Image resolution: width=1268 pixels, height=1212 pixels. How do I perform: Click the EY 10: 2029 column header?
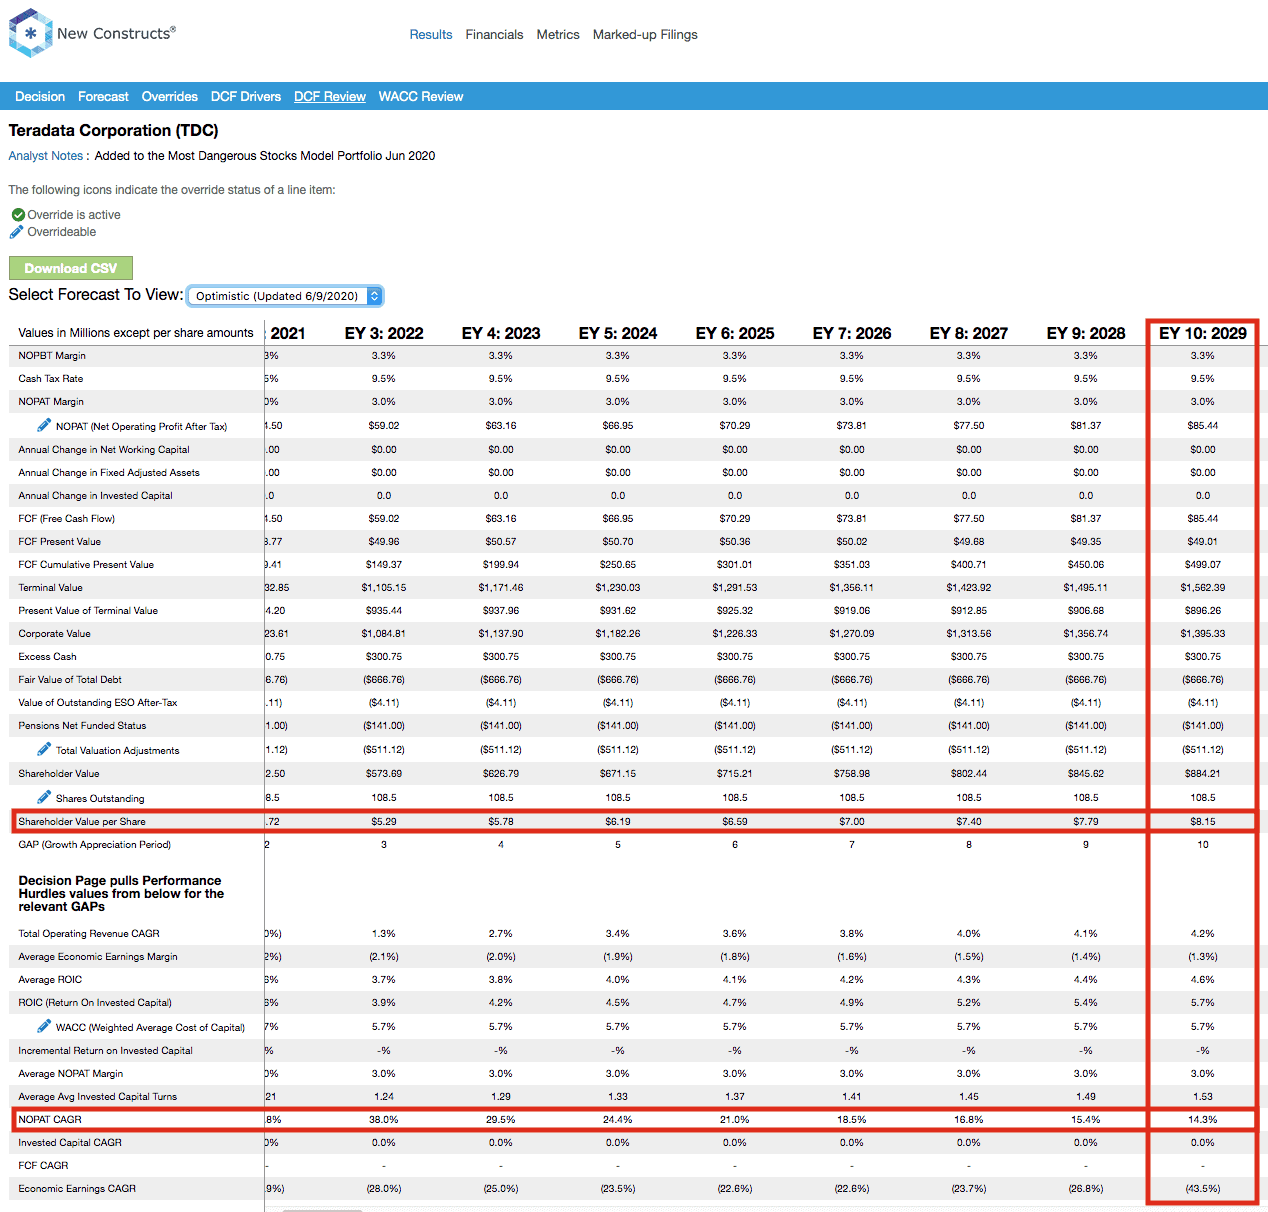pos(1203,333)
